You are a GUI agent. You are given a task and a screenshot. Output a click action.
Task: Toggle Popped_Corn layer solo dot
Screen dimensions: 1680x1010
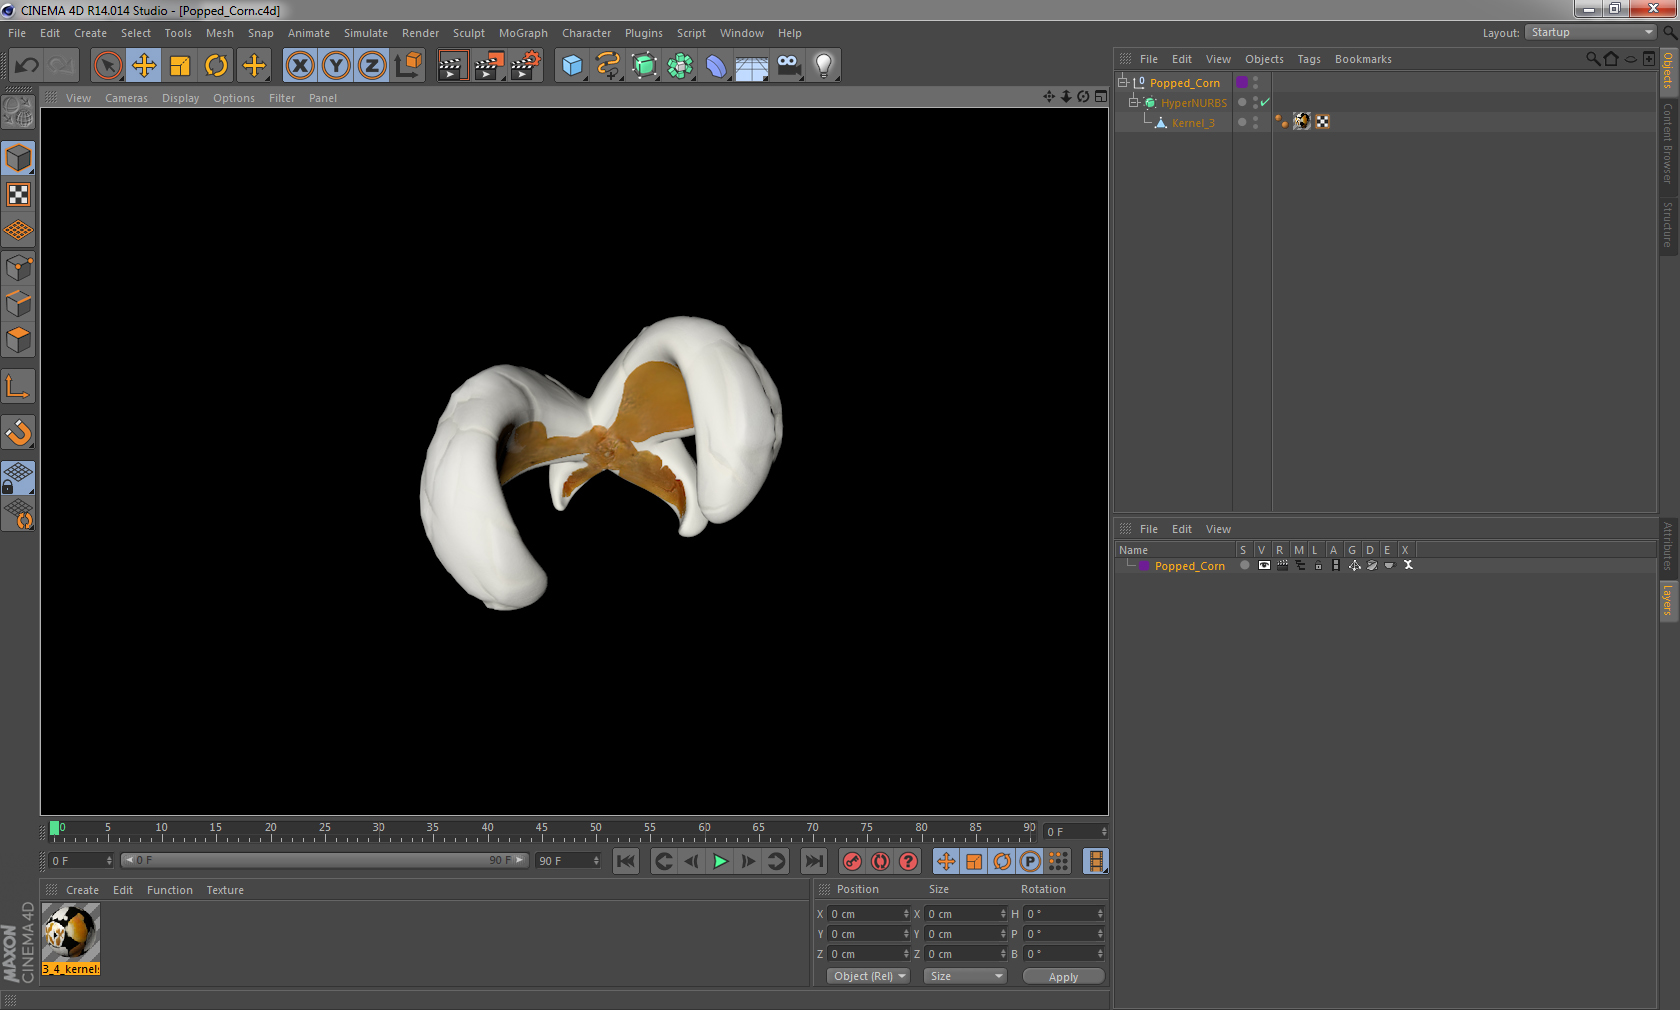tap(1245, 565)
